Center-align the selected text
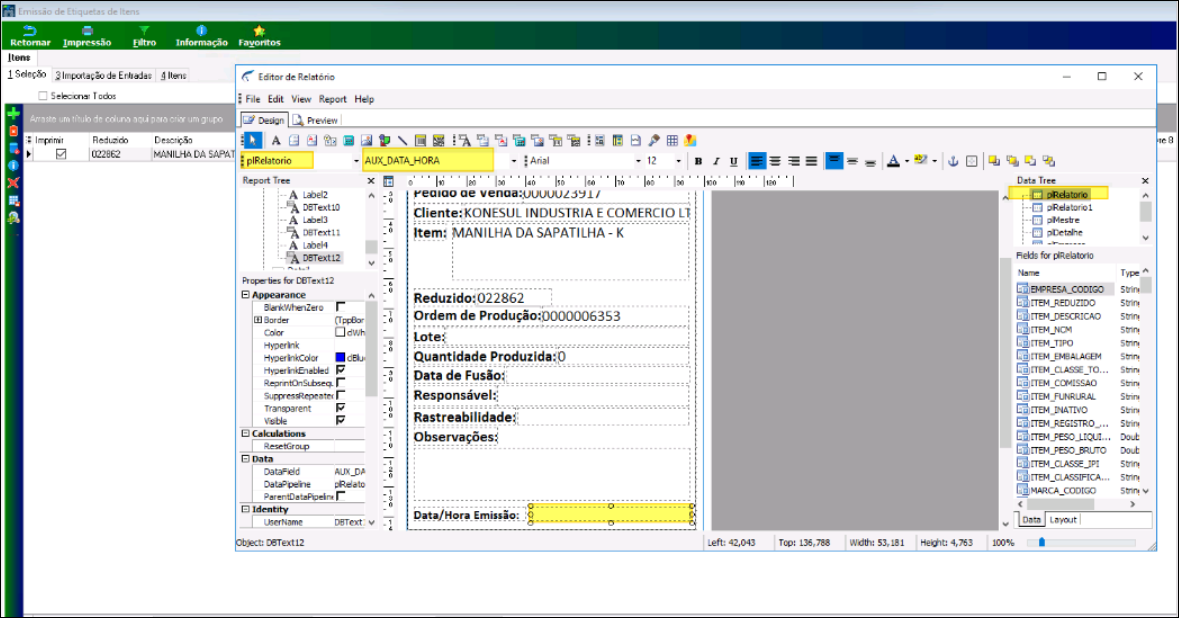The width and height of the screenshot is (1179, 618). click(775, 161)
